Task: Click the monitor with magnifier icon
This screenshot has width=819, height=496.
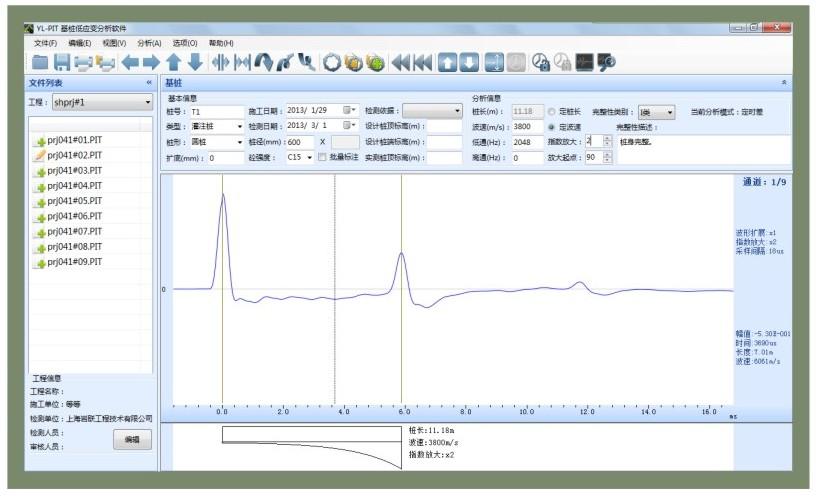Action: [606, 63]
